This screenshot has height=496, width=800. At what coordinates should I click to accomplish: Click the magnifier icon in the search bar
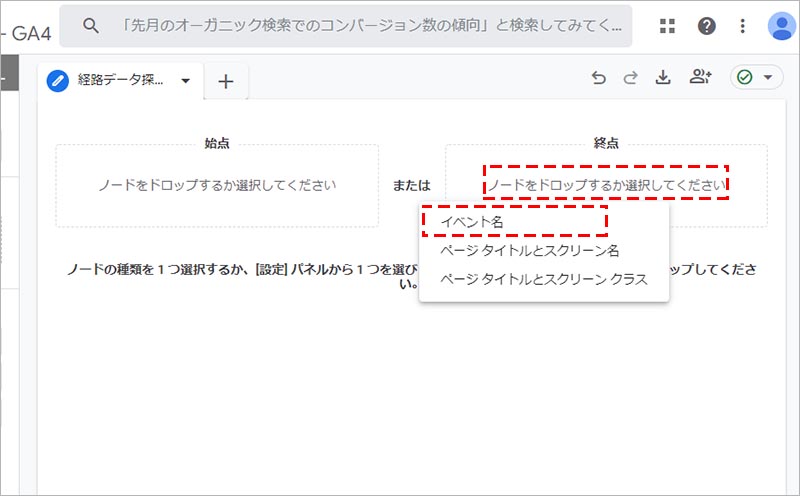91,26
